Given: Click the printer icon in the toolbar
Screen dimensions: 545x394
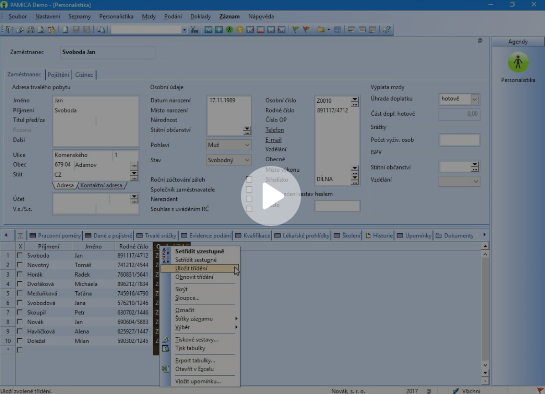Looking at the screenshot, I should [x=31, y=30].
